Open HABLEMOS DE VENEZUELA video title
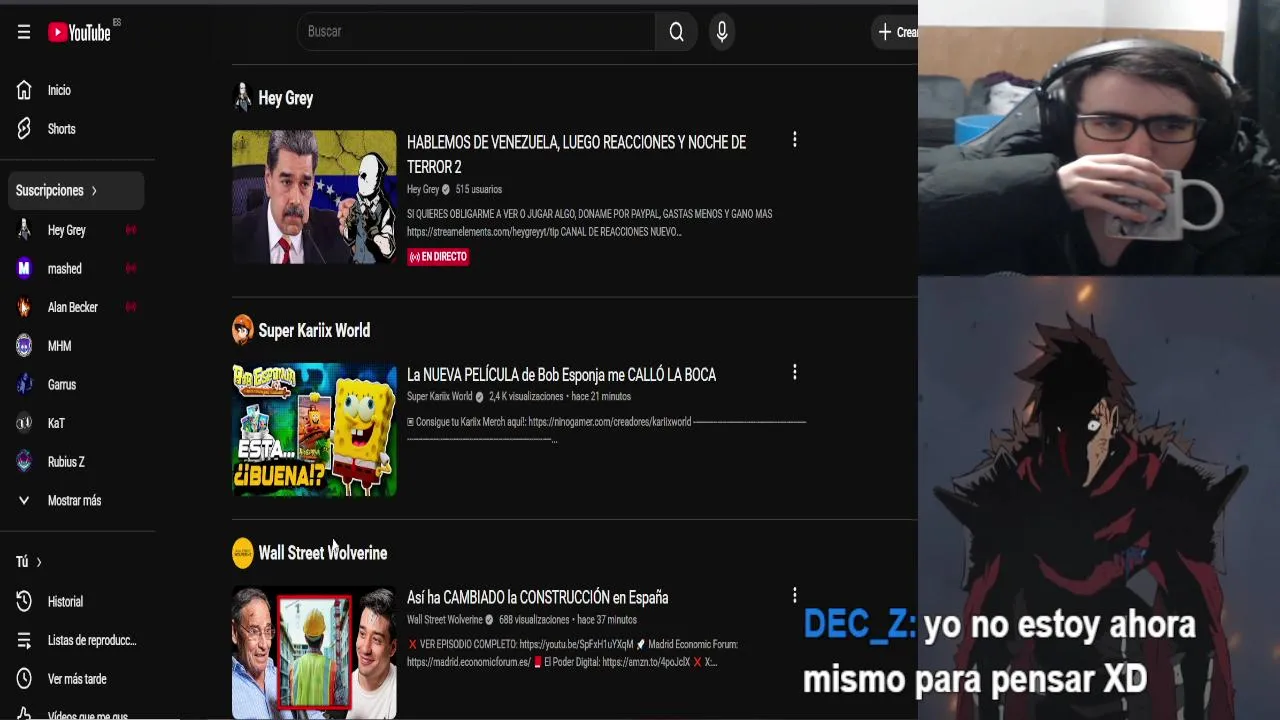1280x720 pixels. click(576, 154)
